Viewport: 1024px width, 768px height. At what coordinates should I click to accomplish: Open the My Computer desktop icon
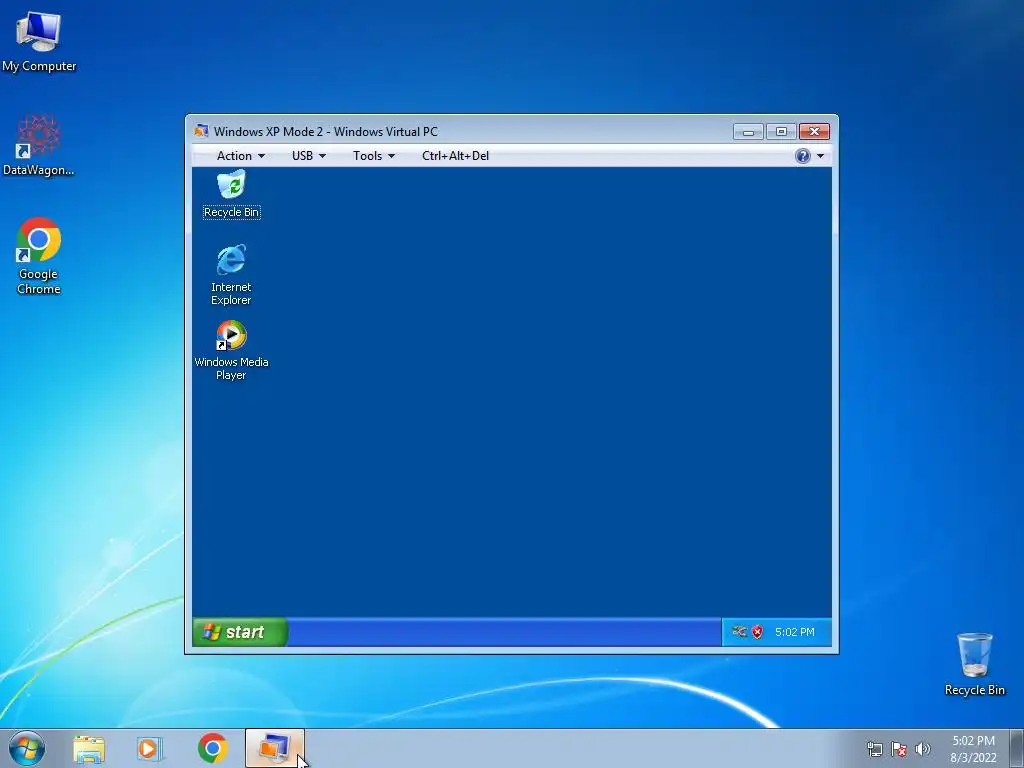[x=39, y=40]
